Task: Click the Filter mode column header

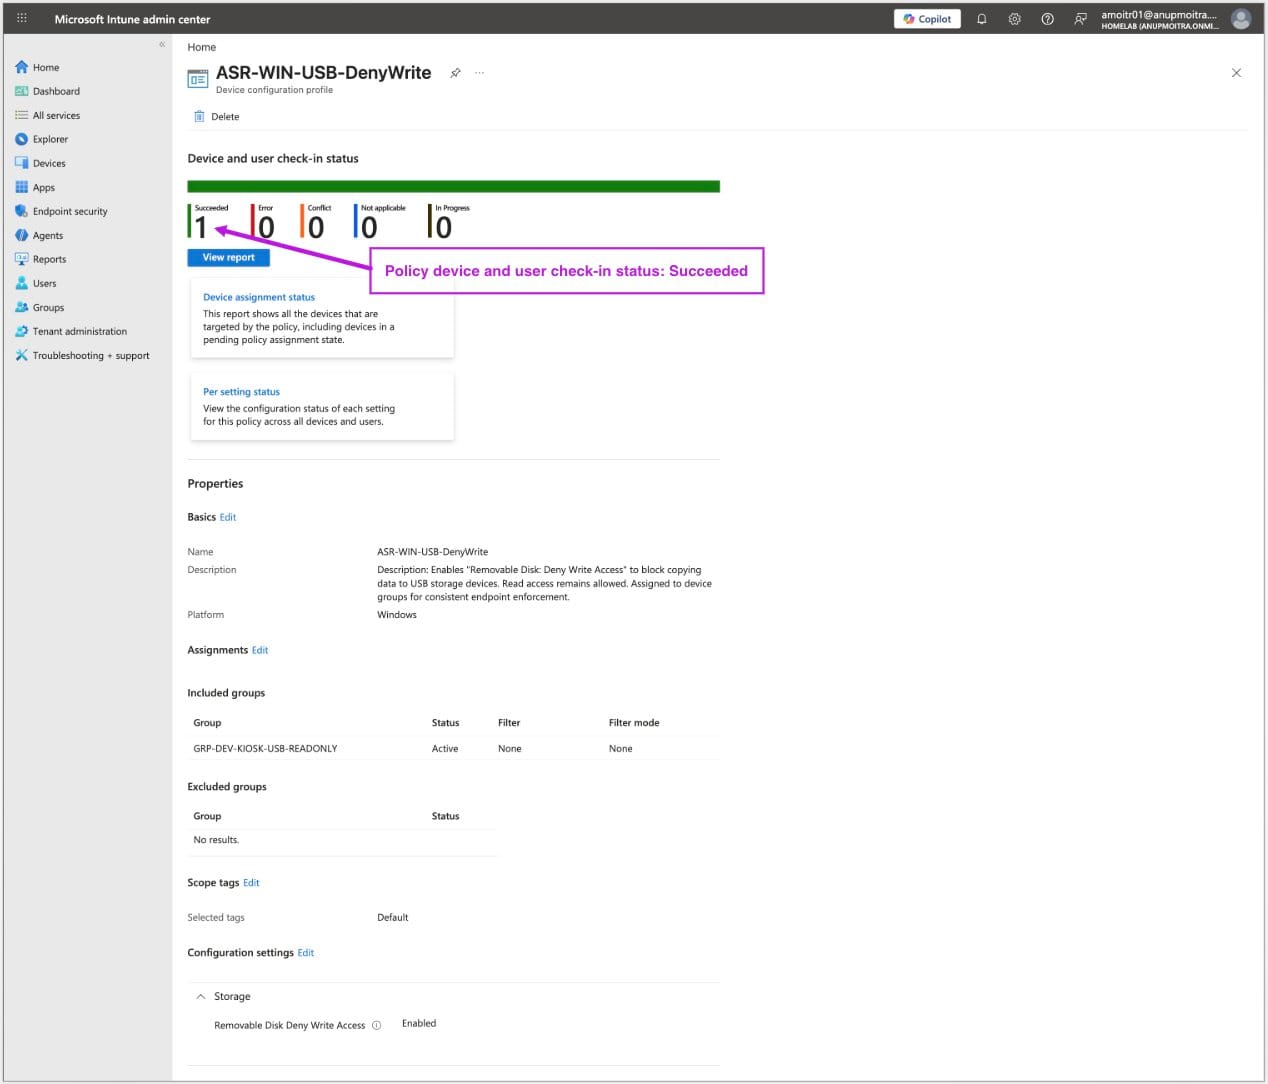Action: tap(634, 722)
